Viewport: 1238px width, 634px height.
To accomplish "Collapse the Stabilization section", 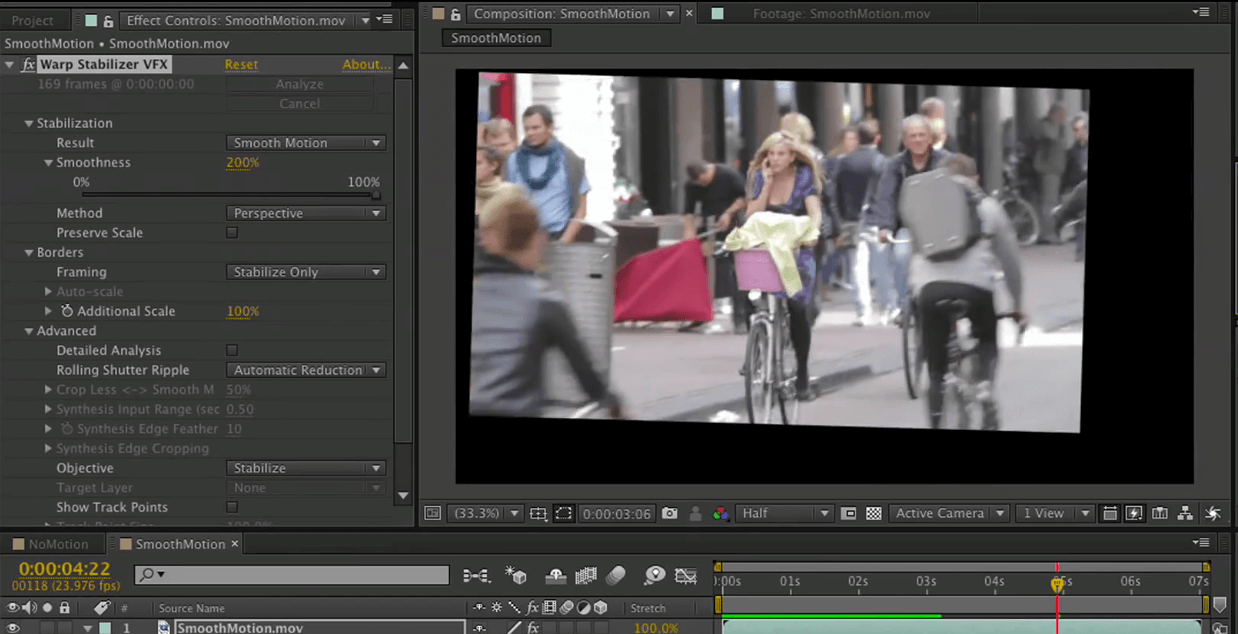I will (29, 123).
